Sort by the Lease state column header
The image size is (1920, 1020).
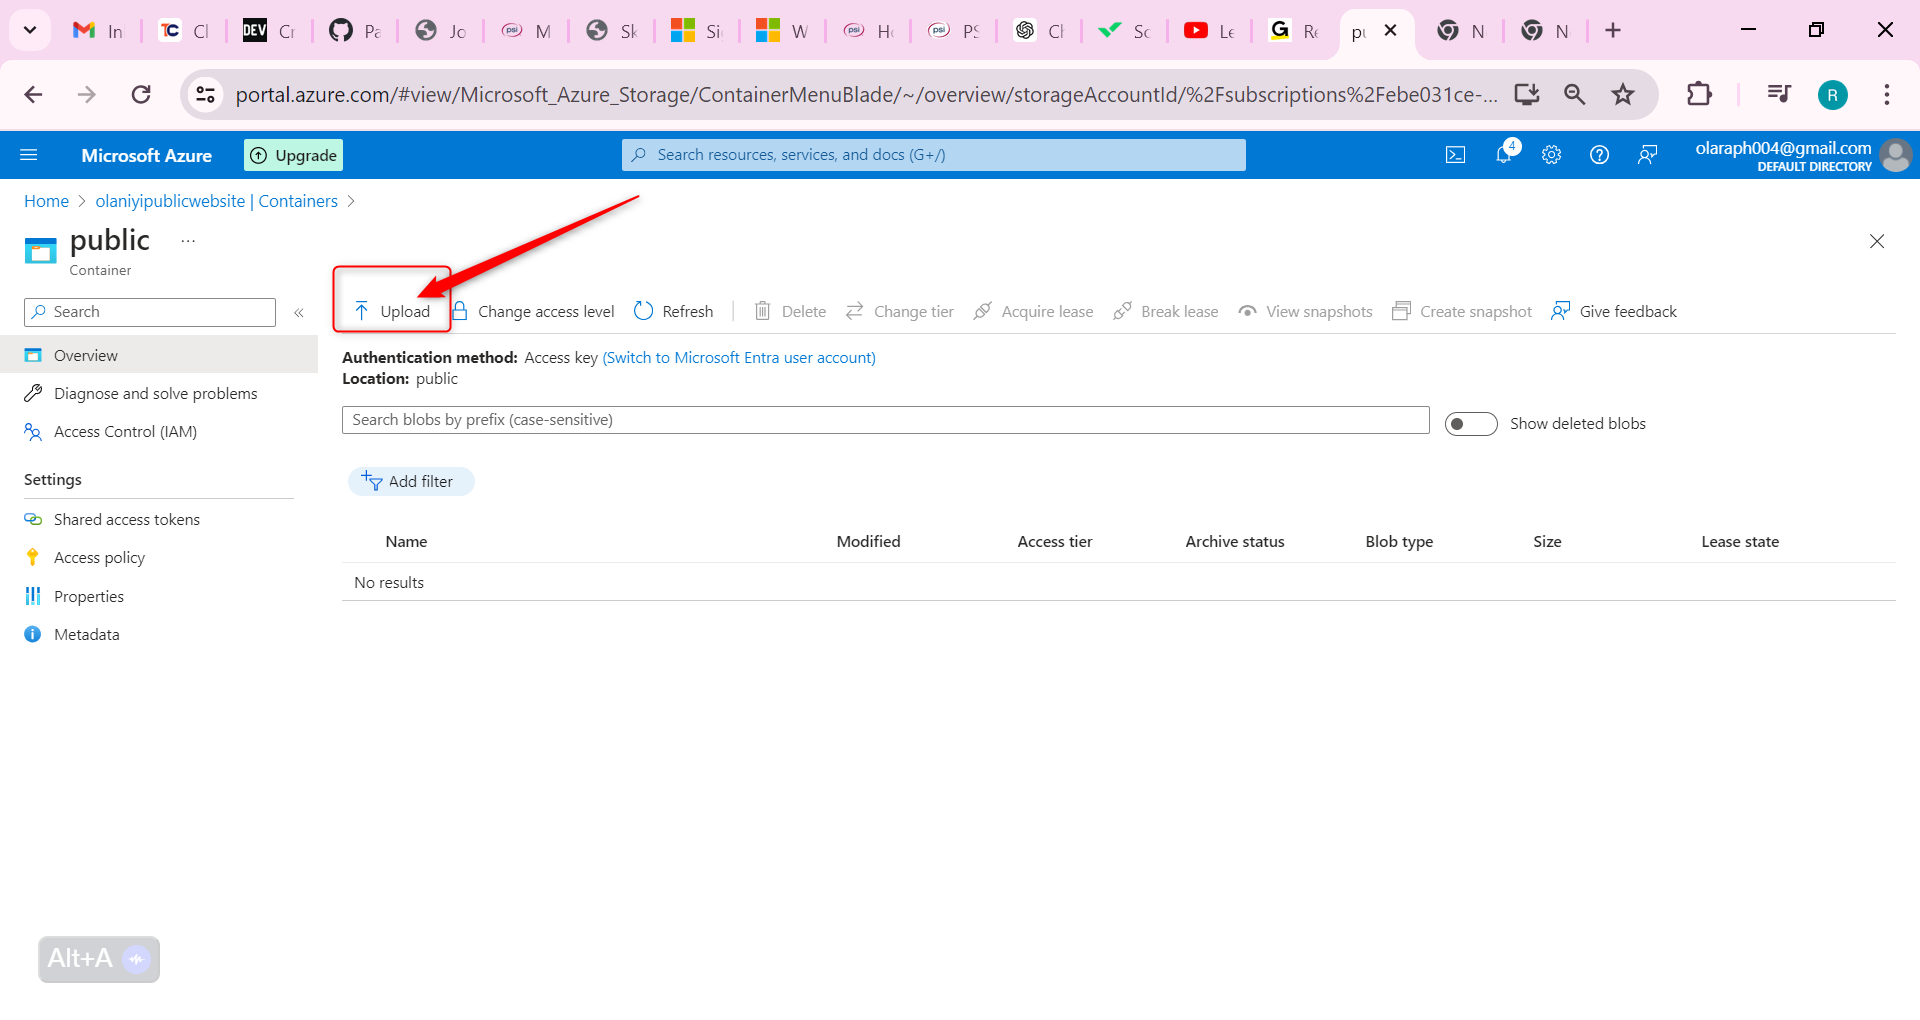pyautogui.click(x=1740, y=542)
